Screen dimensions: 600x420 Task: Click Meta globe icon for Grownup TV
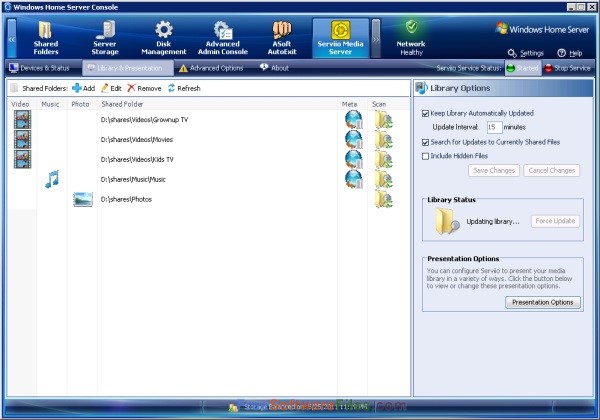tap(354, 119)
